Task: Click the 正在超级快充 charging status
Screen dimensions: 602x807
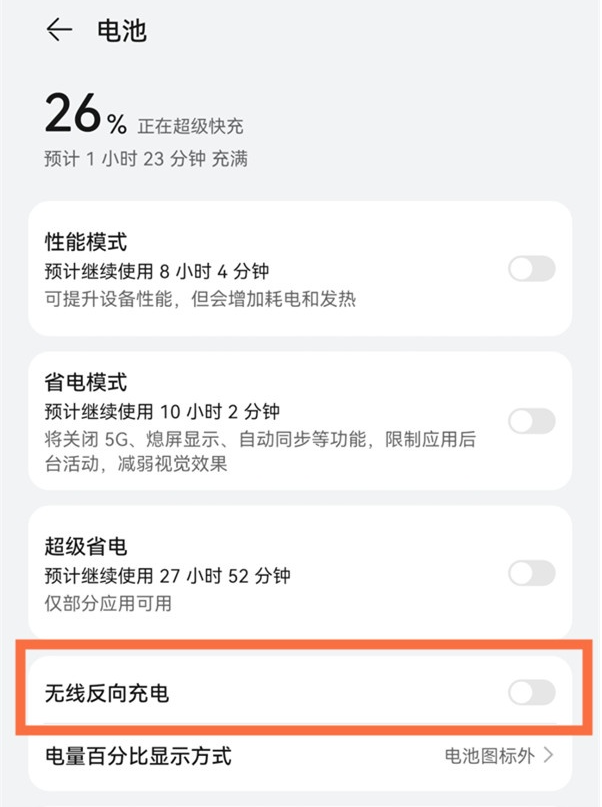Action: (190, 127)
